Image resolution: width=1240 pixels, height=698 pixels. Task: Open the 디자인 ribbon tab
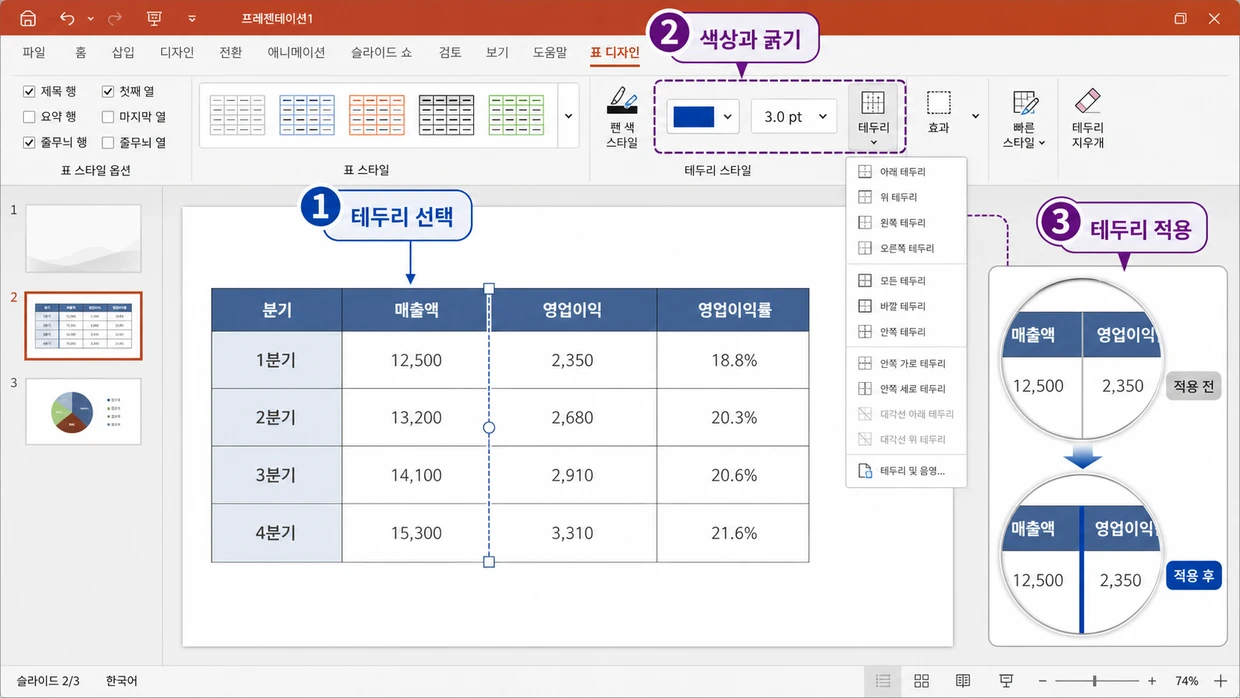click(177, 53)
